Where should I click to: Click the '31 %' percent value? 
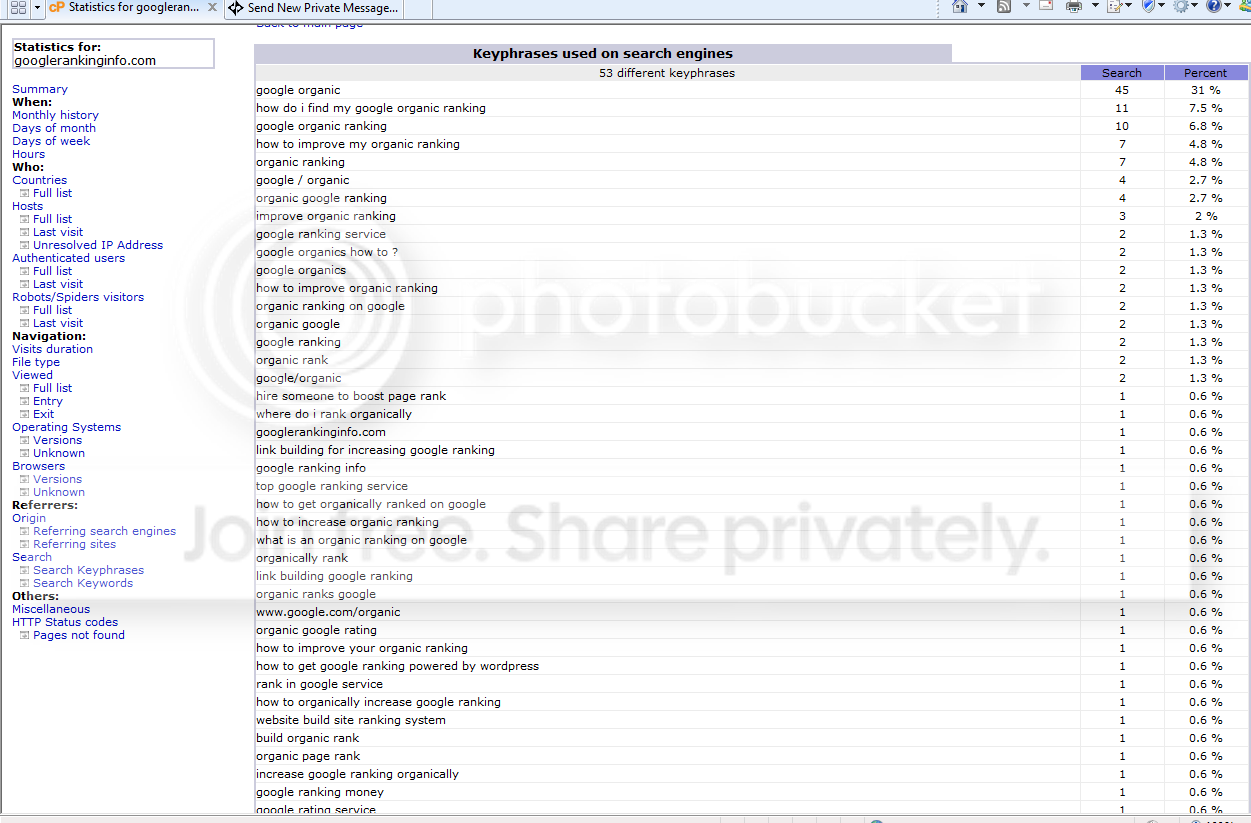point(1206,90)
